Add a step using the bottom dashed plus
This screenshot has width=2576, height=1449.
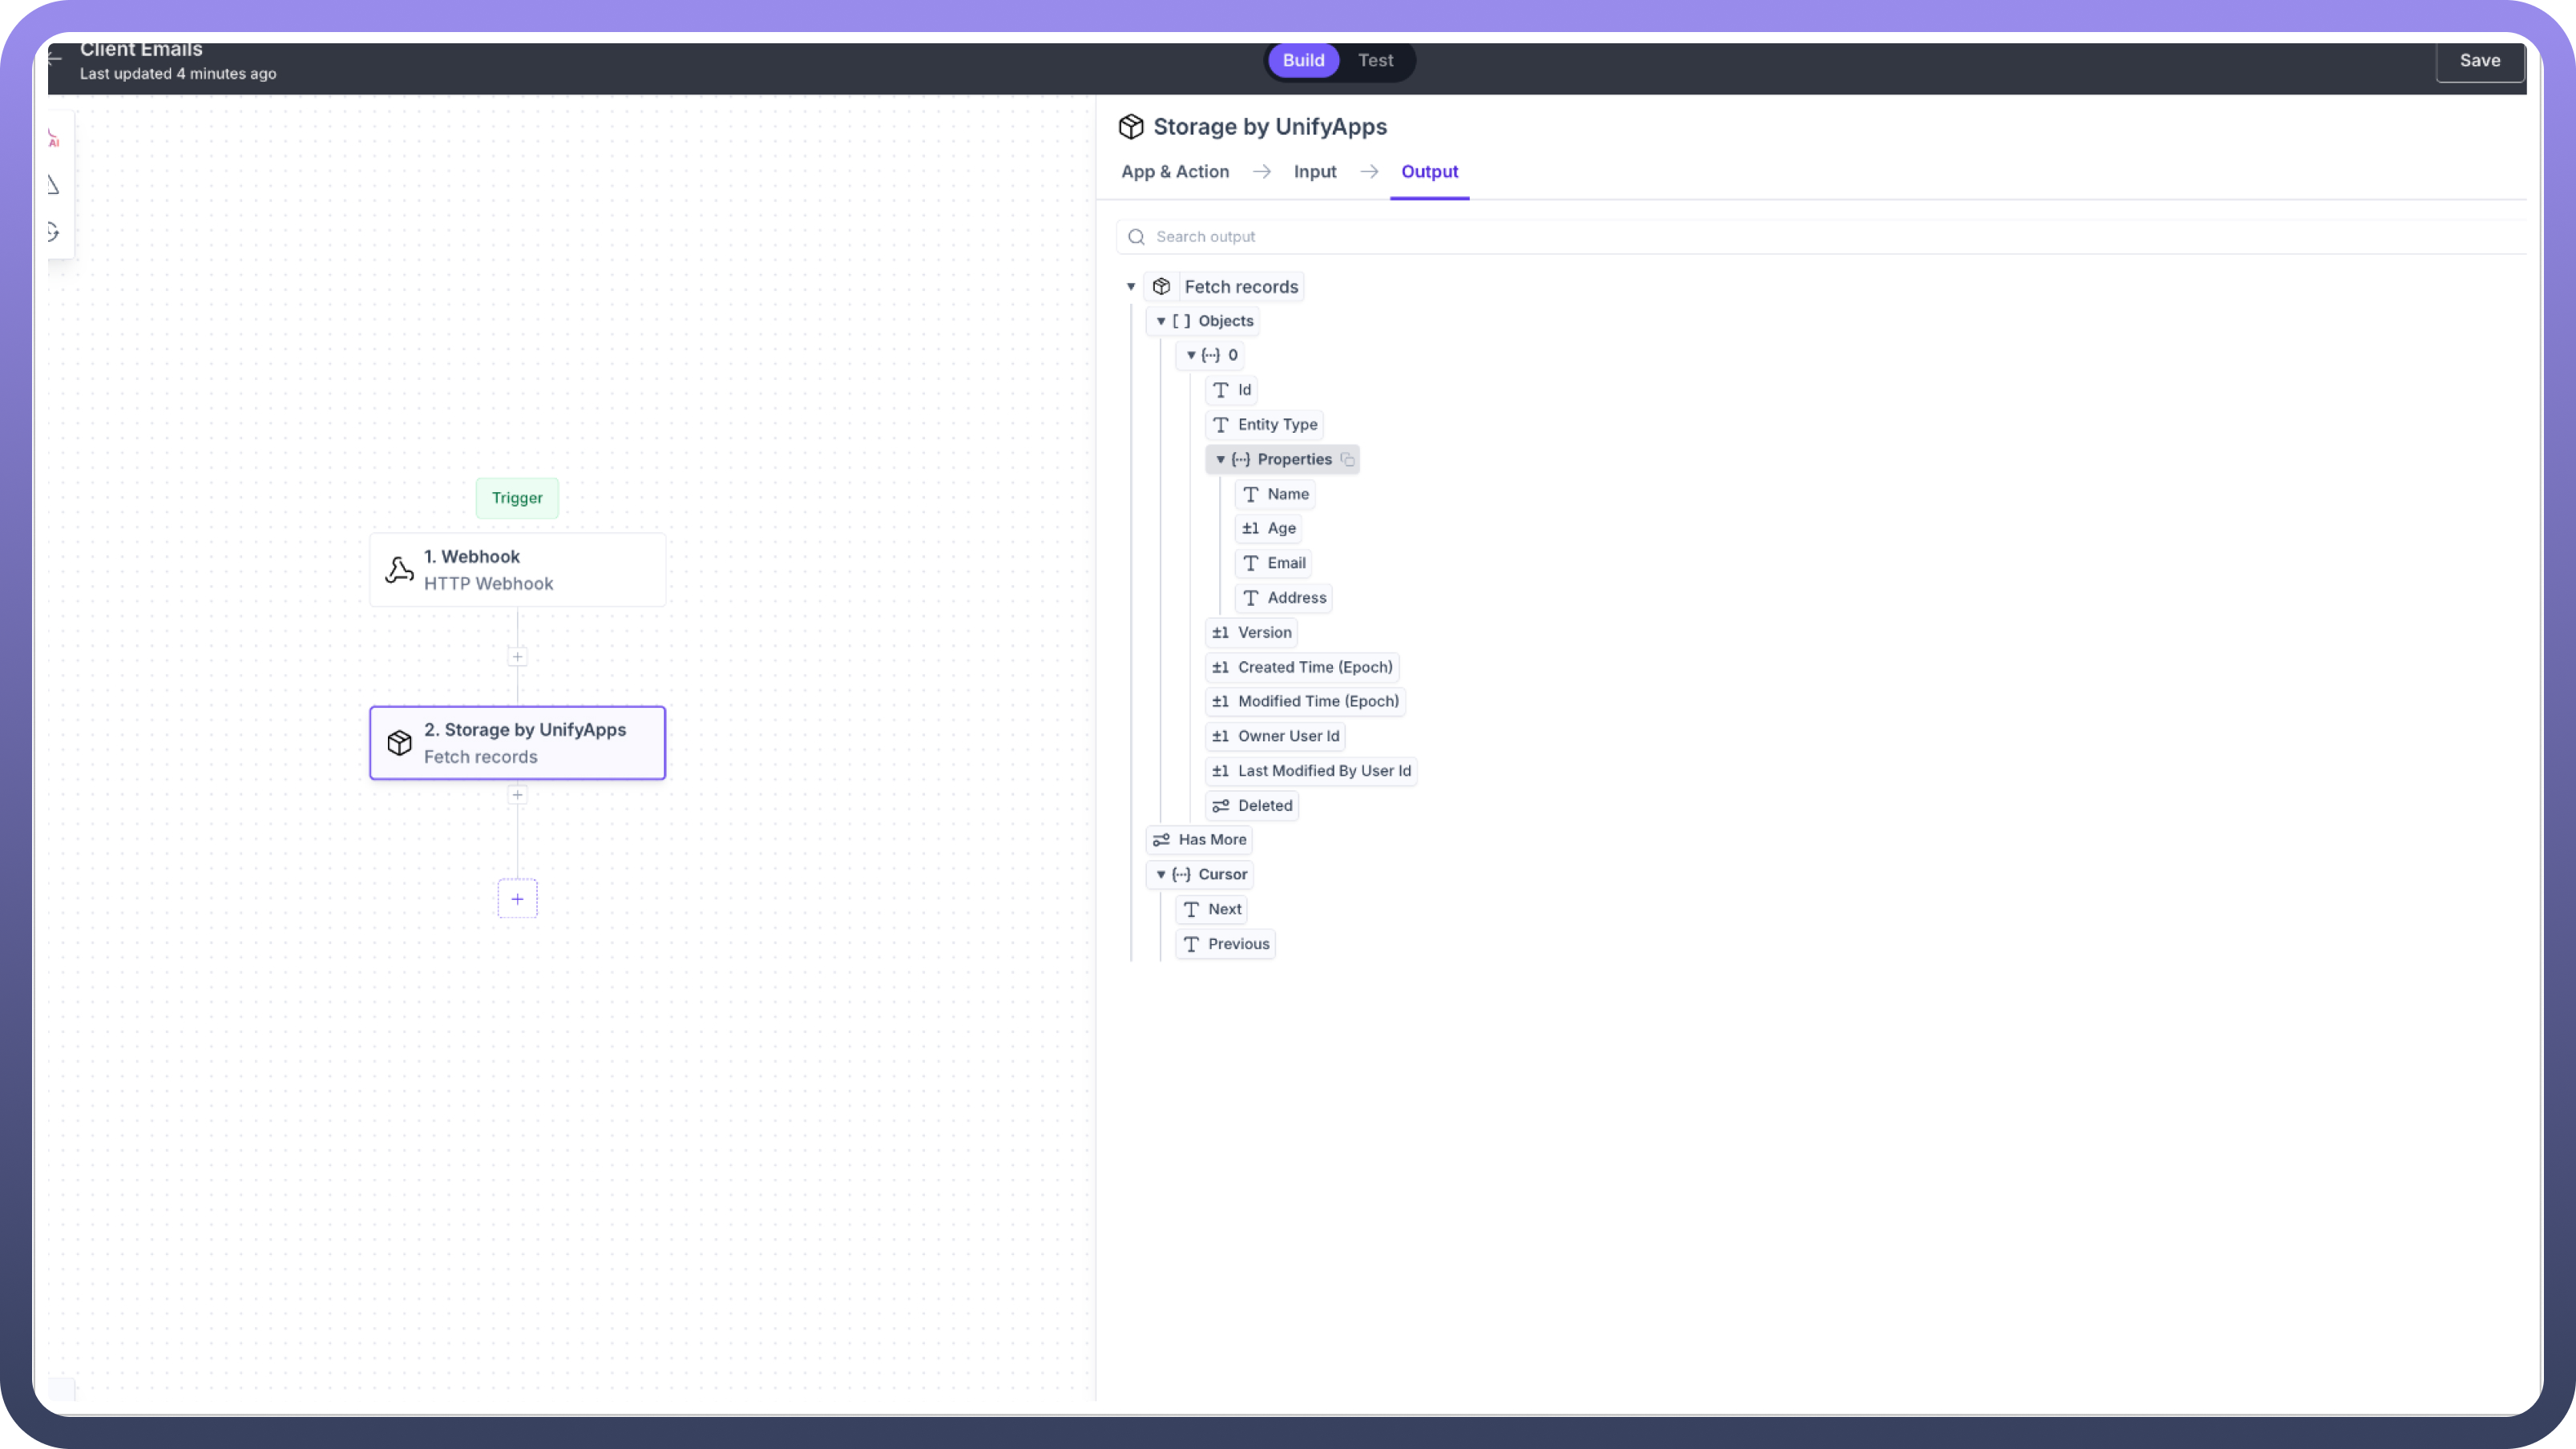click(517, 899)
